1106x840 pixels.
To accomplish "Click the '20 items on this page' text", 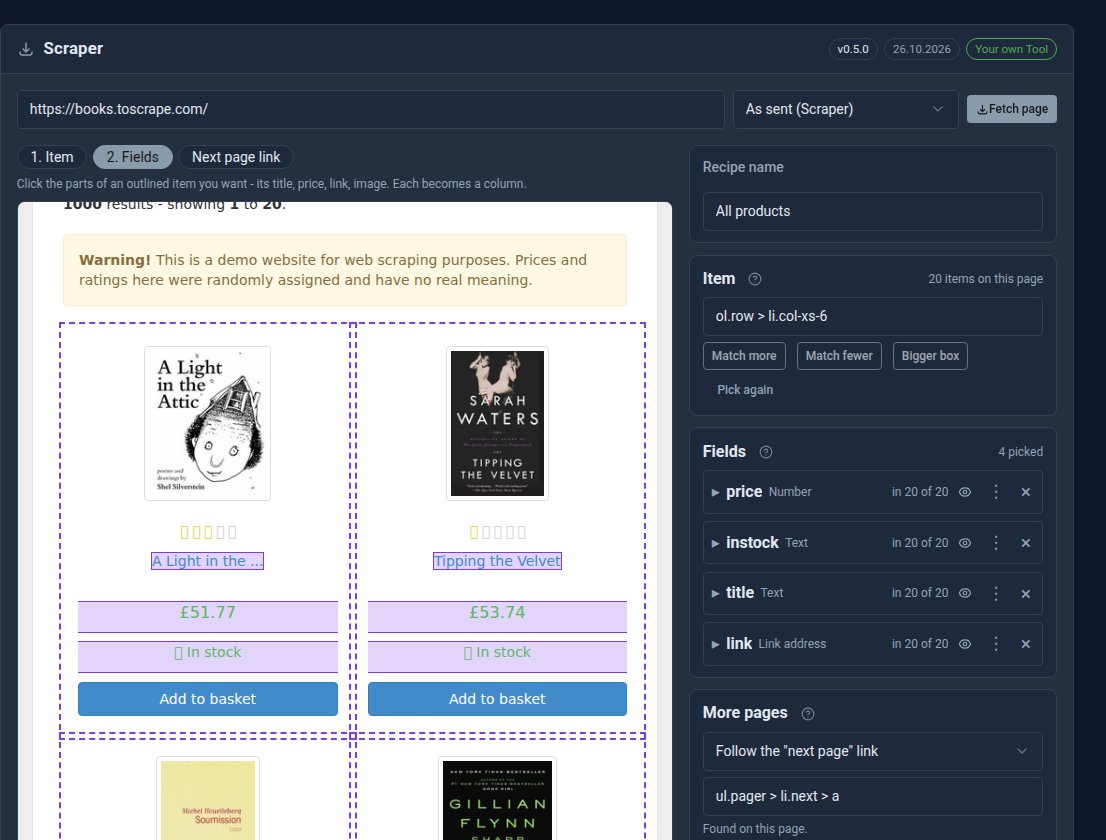I will tap(985, 279).
